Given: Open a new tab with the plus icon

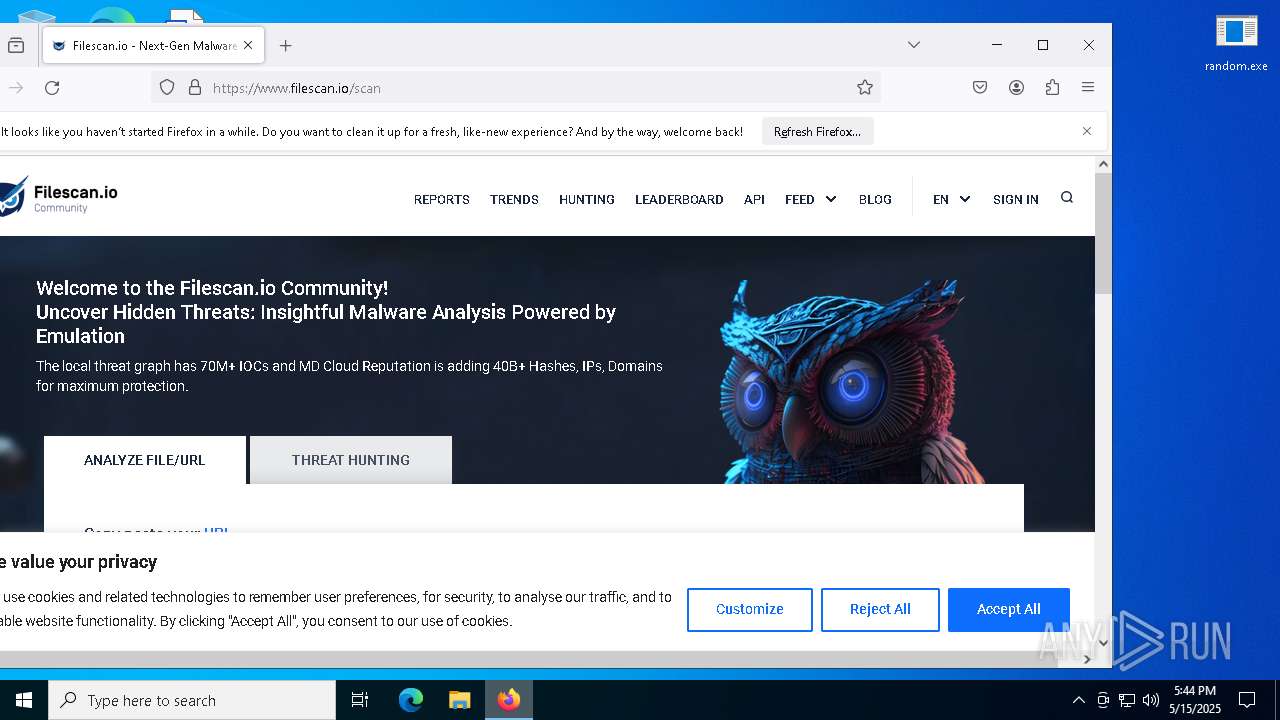Looking at the screenshot, I should tap(286, 45).
